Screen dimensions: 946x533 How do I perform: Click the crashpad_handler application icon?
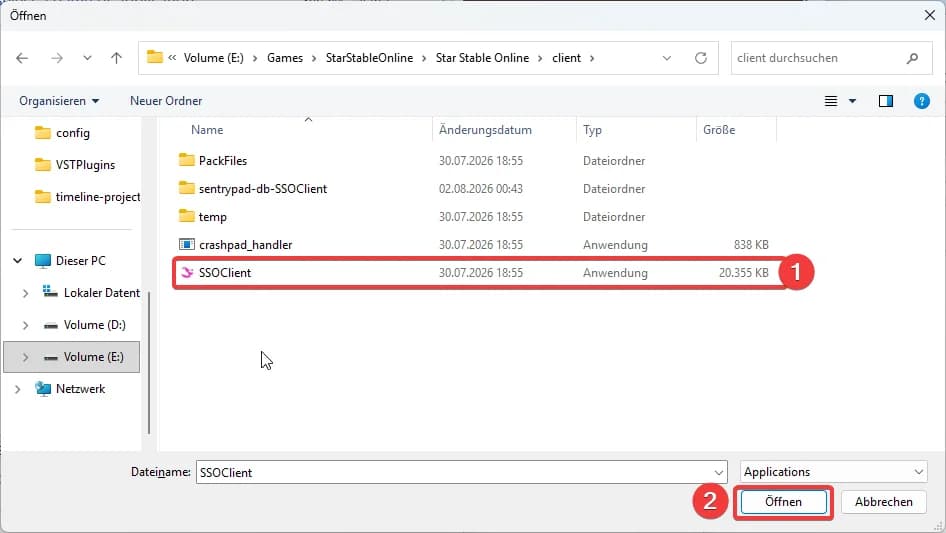pyautogui.click(x=186, y=244)
